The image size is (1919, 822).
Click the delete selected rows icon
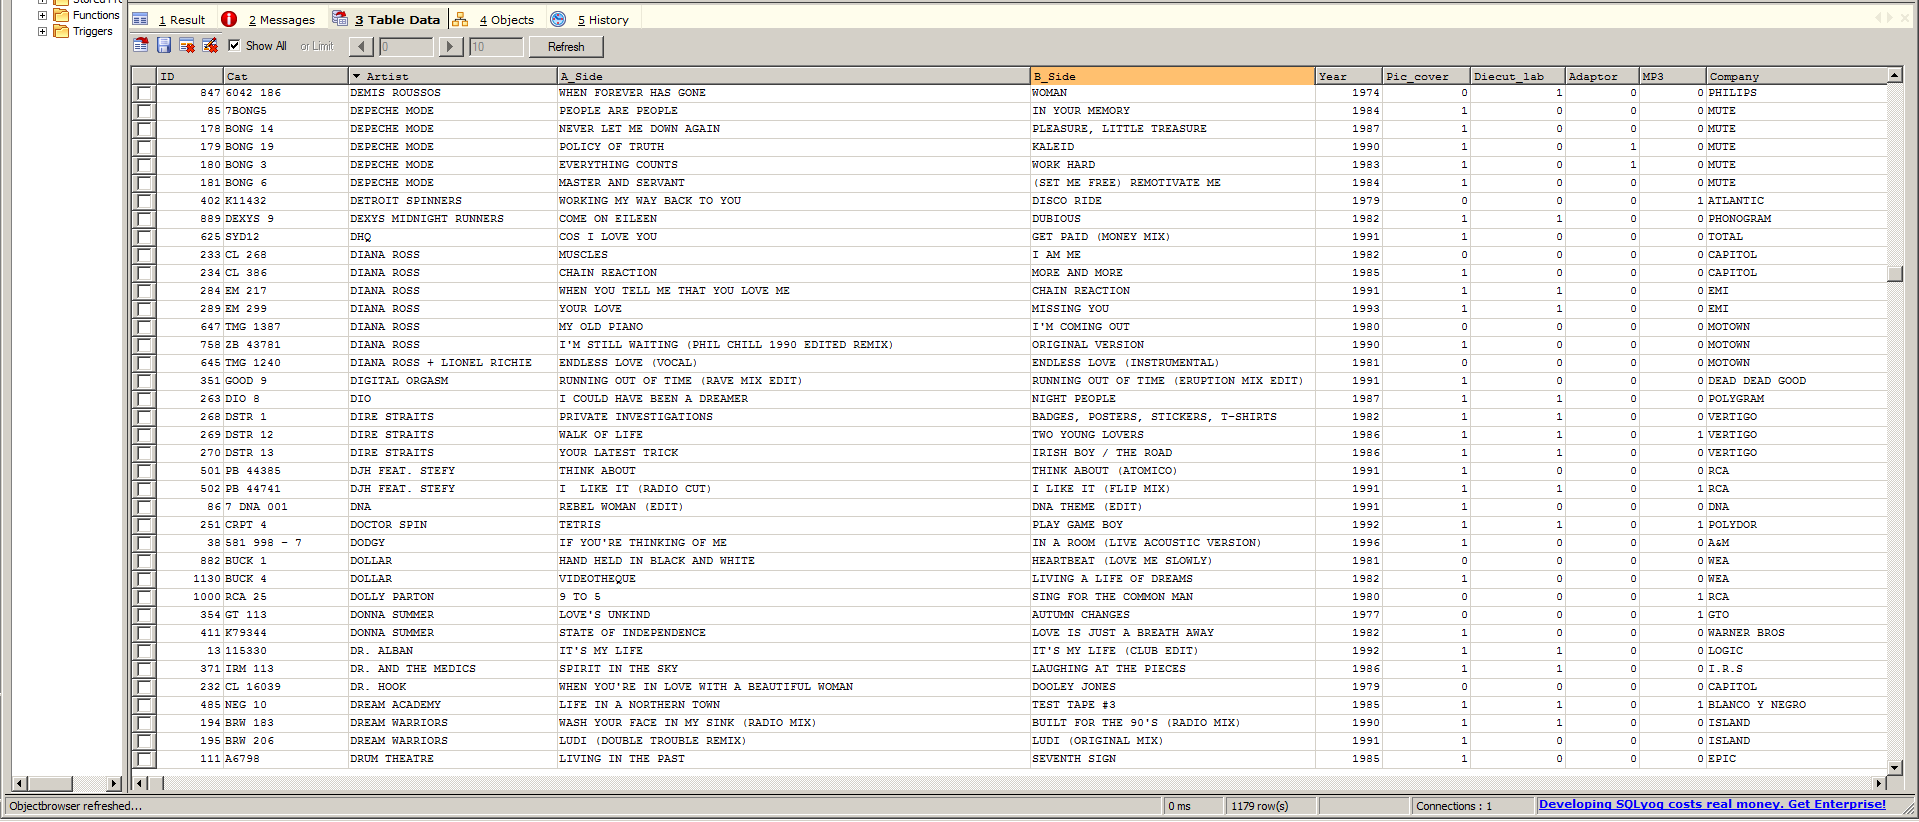(187, 46)
